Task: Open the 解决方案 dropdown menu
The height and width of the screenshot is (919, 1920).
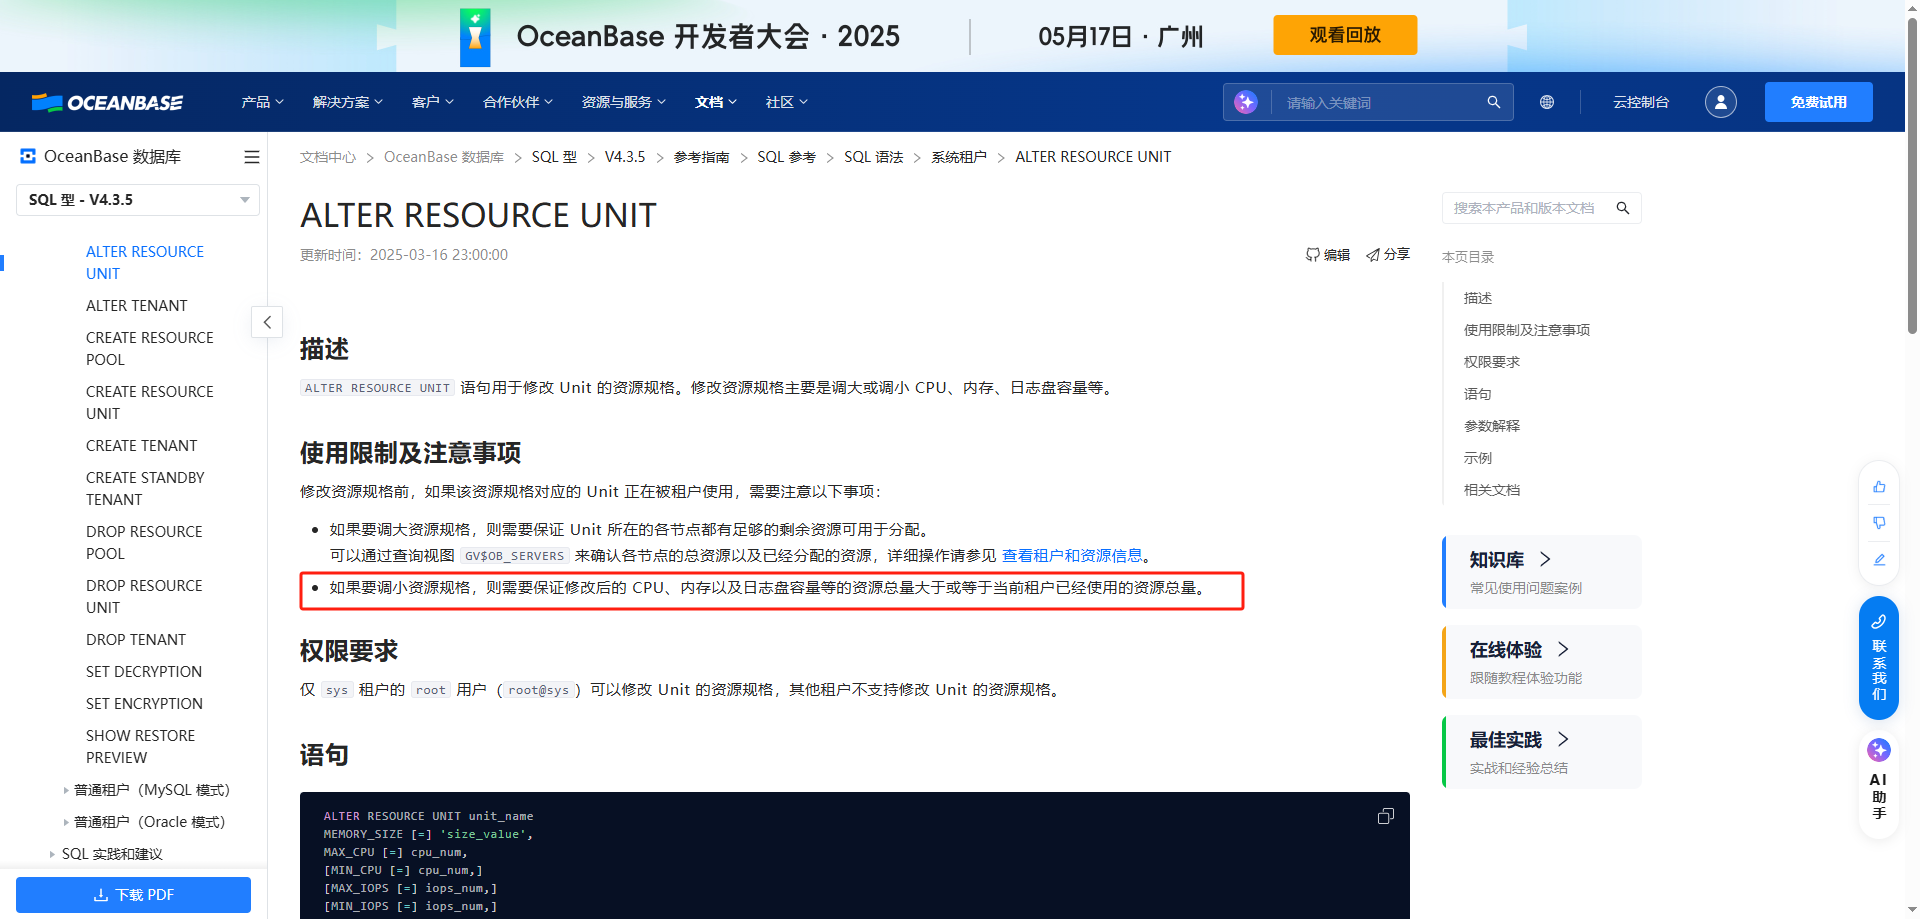Action: click(347, 102)
